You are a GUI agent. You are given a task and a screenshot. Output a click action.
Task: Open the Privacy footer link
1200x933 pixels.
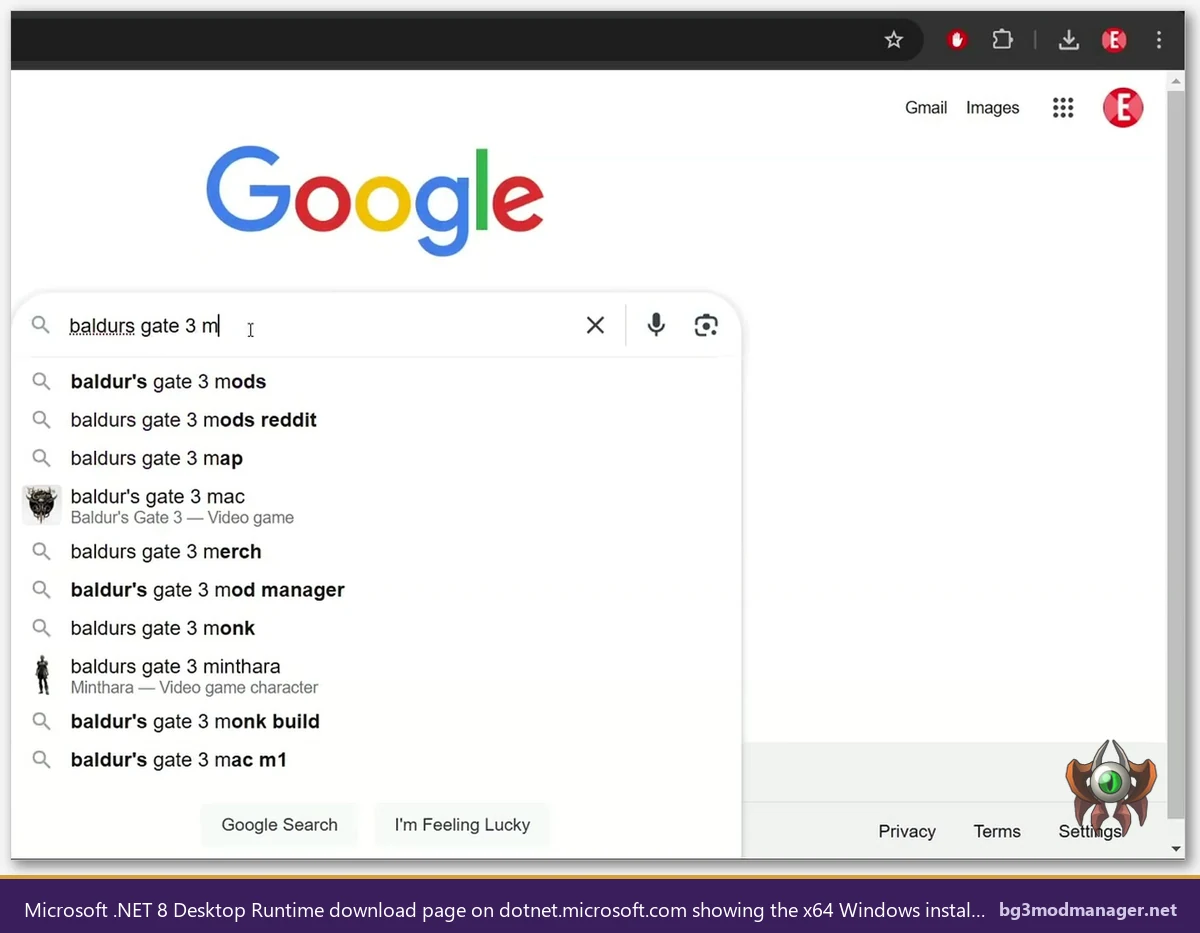[907, 831]
